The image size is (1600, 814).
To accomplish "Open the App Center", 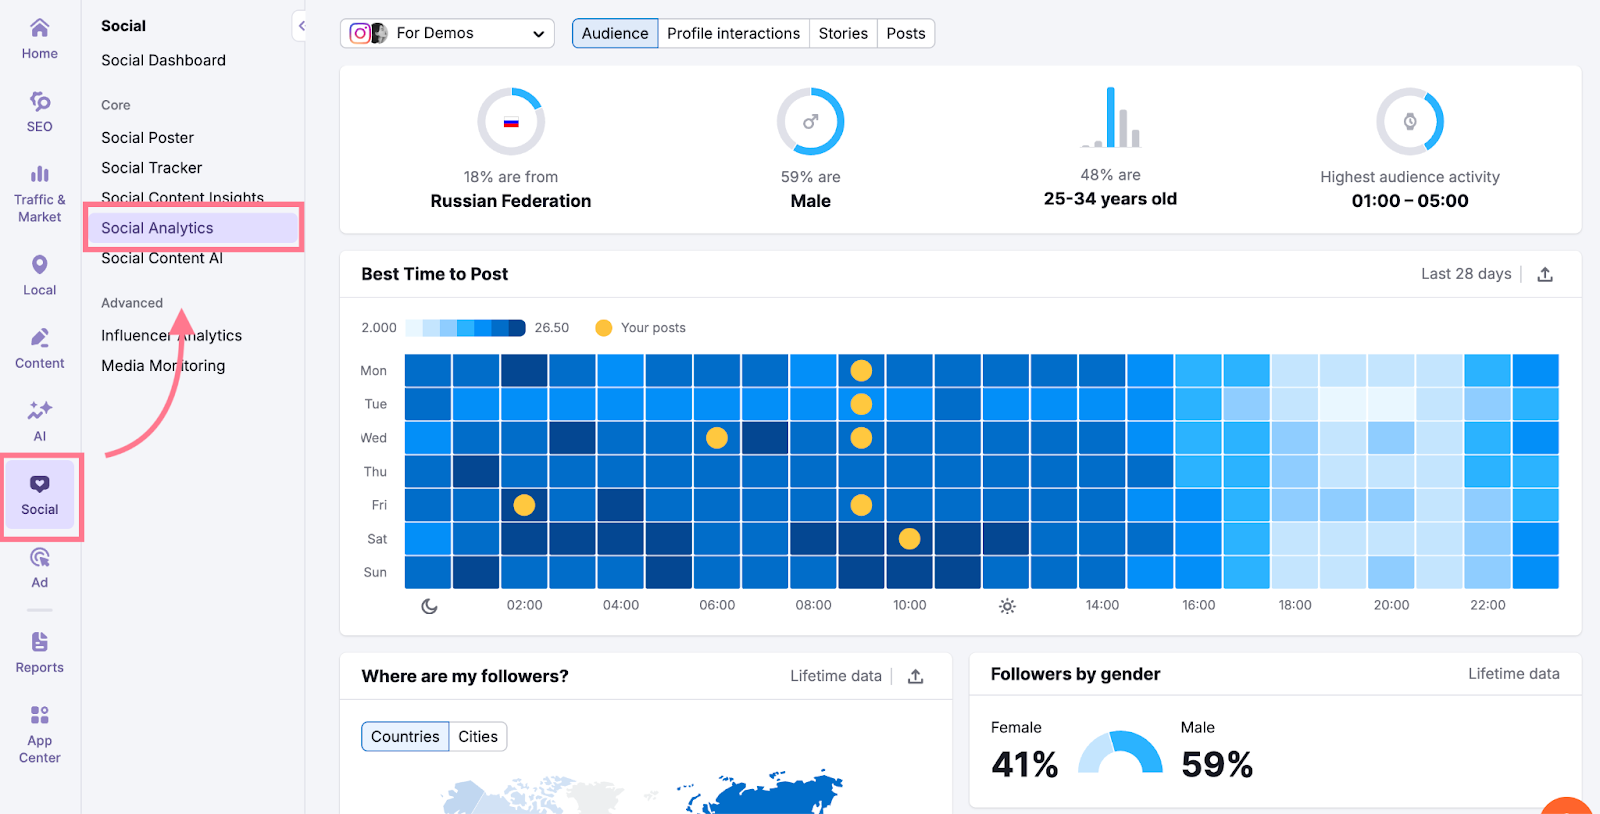I will [x=40, y=733].
